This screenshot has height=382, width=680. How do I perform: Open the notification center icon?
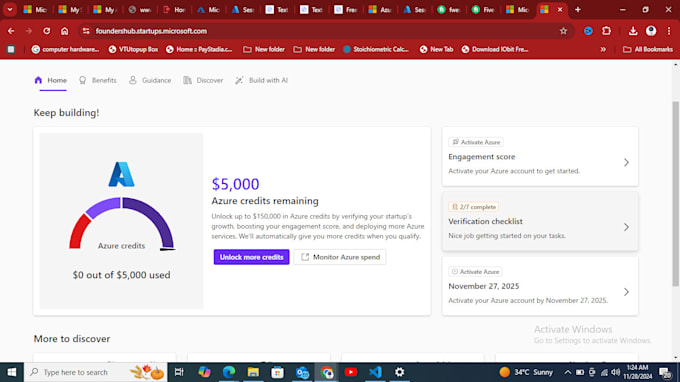click(x=665, y=372)
